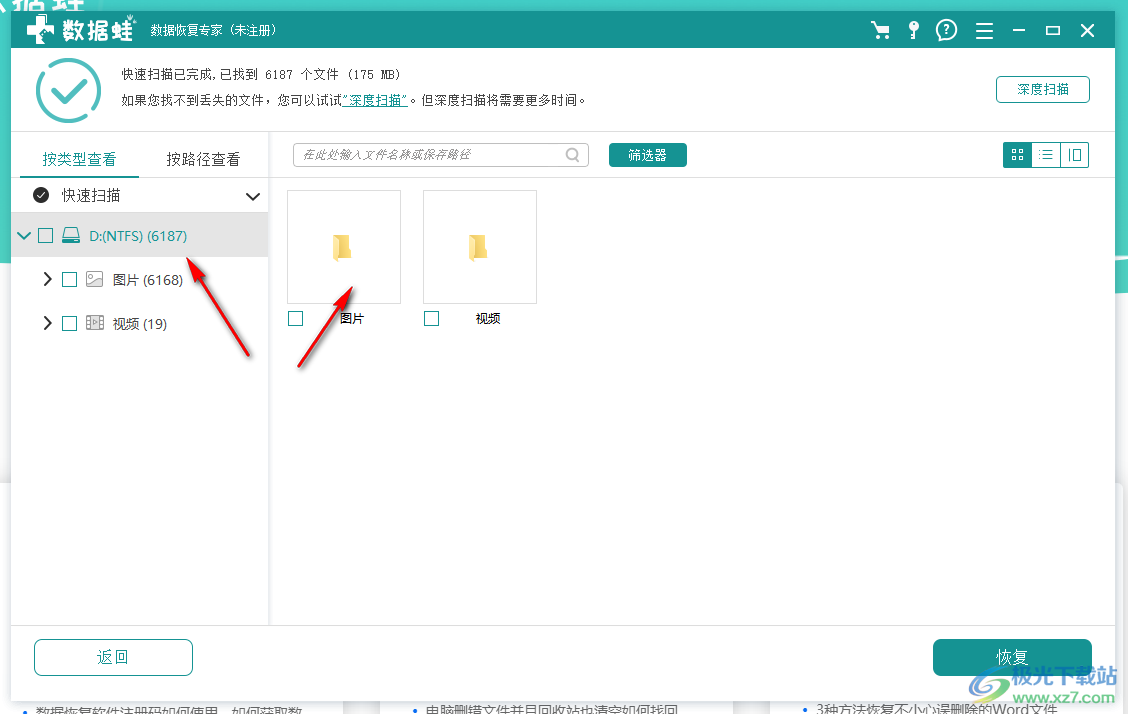Open the shopping cart purchase icon
This screenshot has width=1128, height=714.
point(880,30)
